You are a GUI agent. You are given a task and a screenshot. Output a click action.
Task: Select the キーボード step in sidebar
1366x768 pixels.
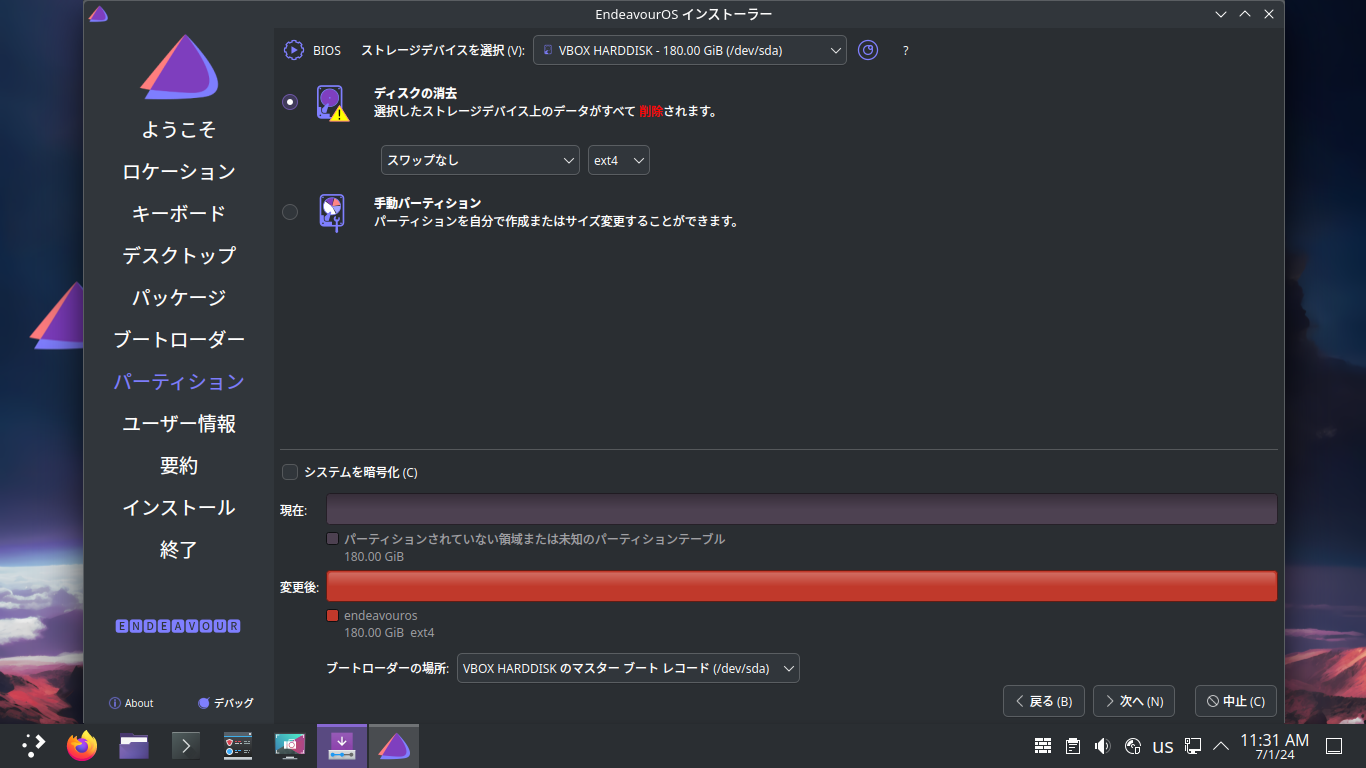pyautogui.click(x=179, y=214)
